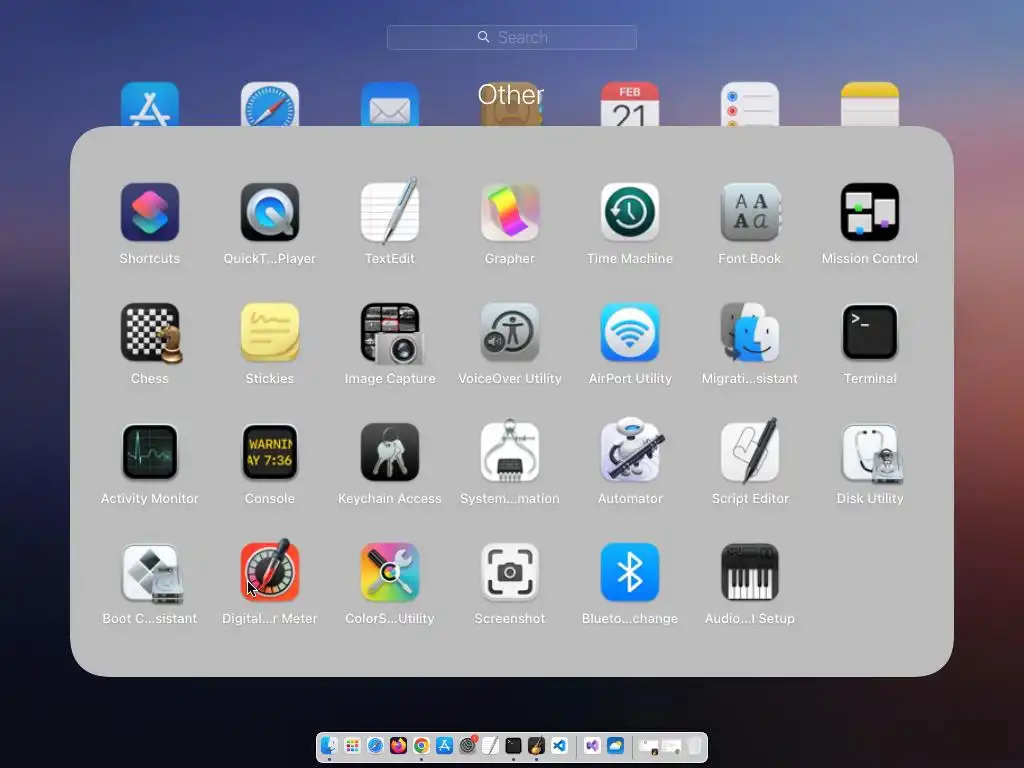Image resolution: width=1024 pixels, height=768 pixels.
Task: Click the Launchpad Search field
Action: [512, 37]
